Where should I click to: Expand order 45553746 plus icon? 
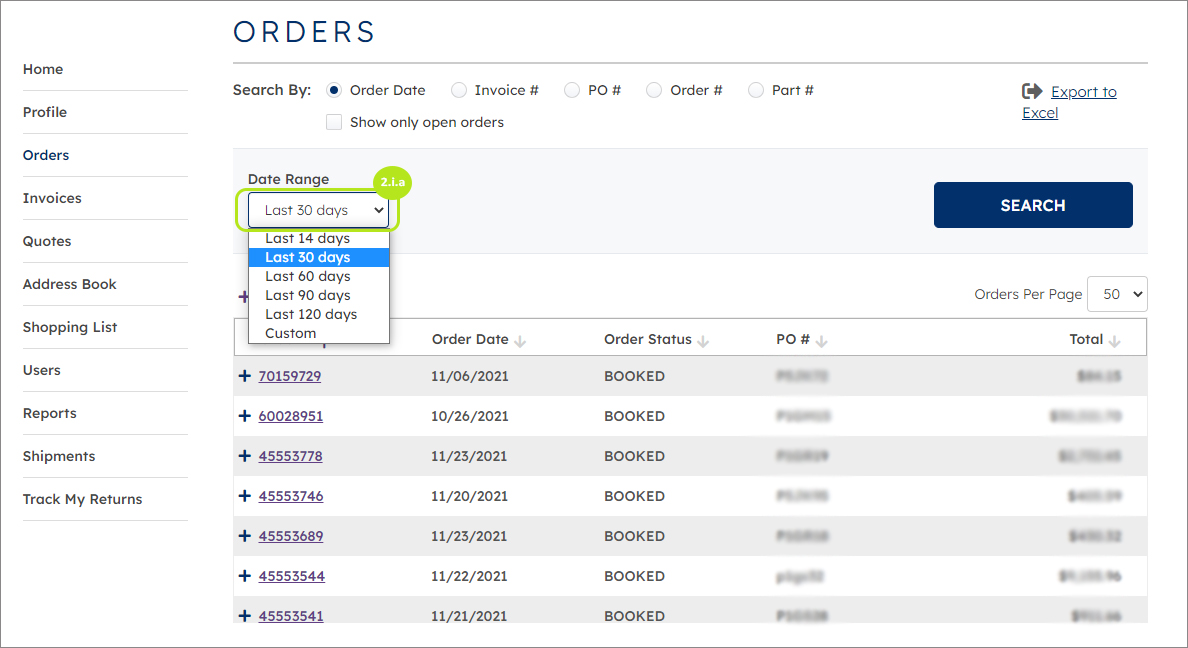point(245,496)
